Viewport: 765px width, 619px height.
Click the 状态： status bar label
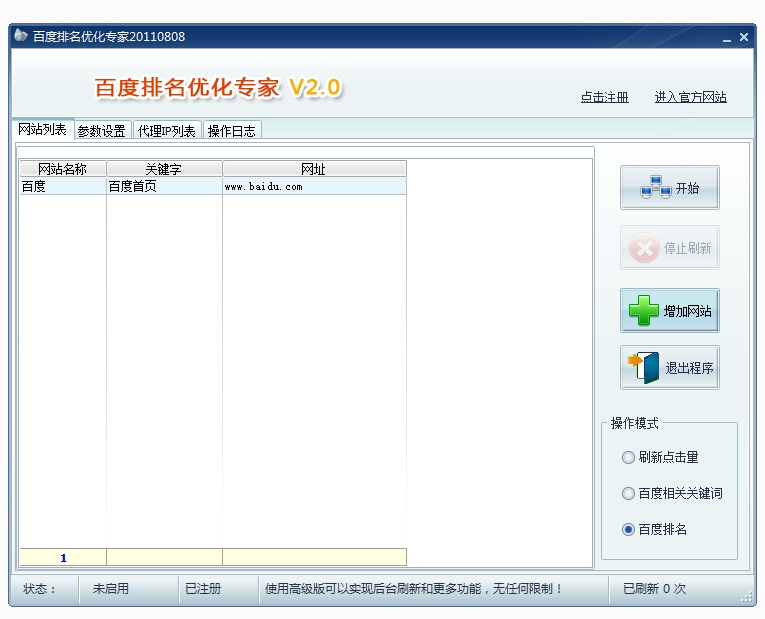pyautogui.click(x=40, y=589)
